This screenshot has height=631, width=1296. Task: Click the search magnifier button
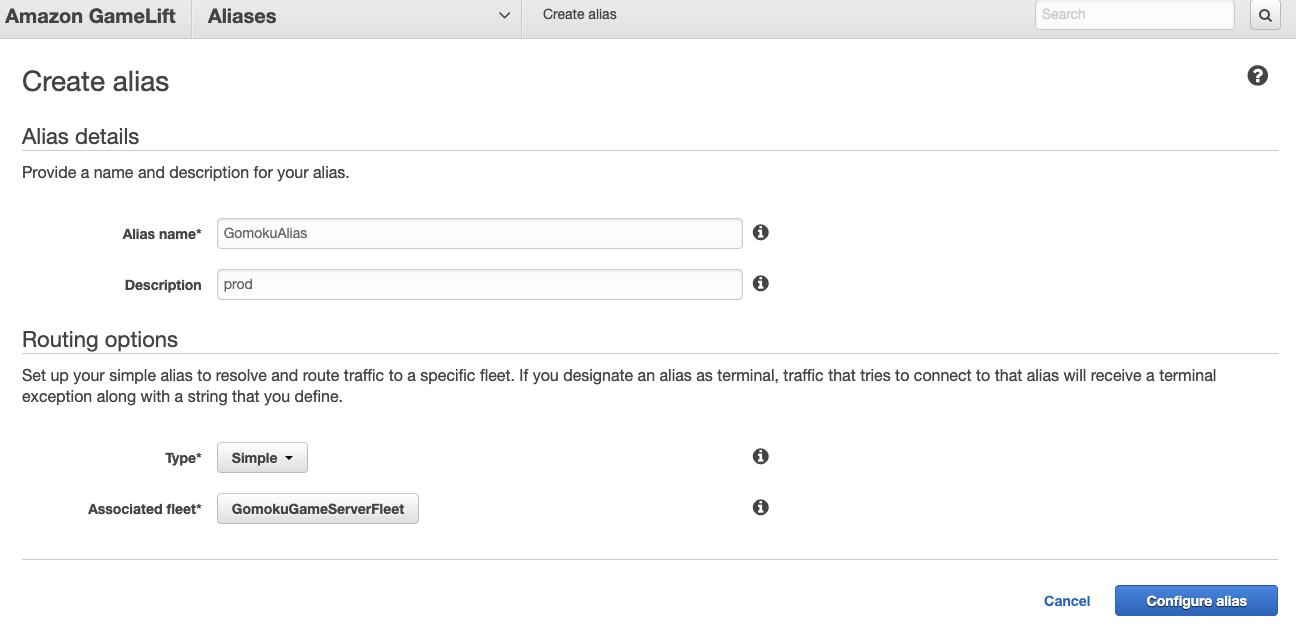pos(1265,15)
